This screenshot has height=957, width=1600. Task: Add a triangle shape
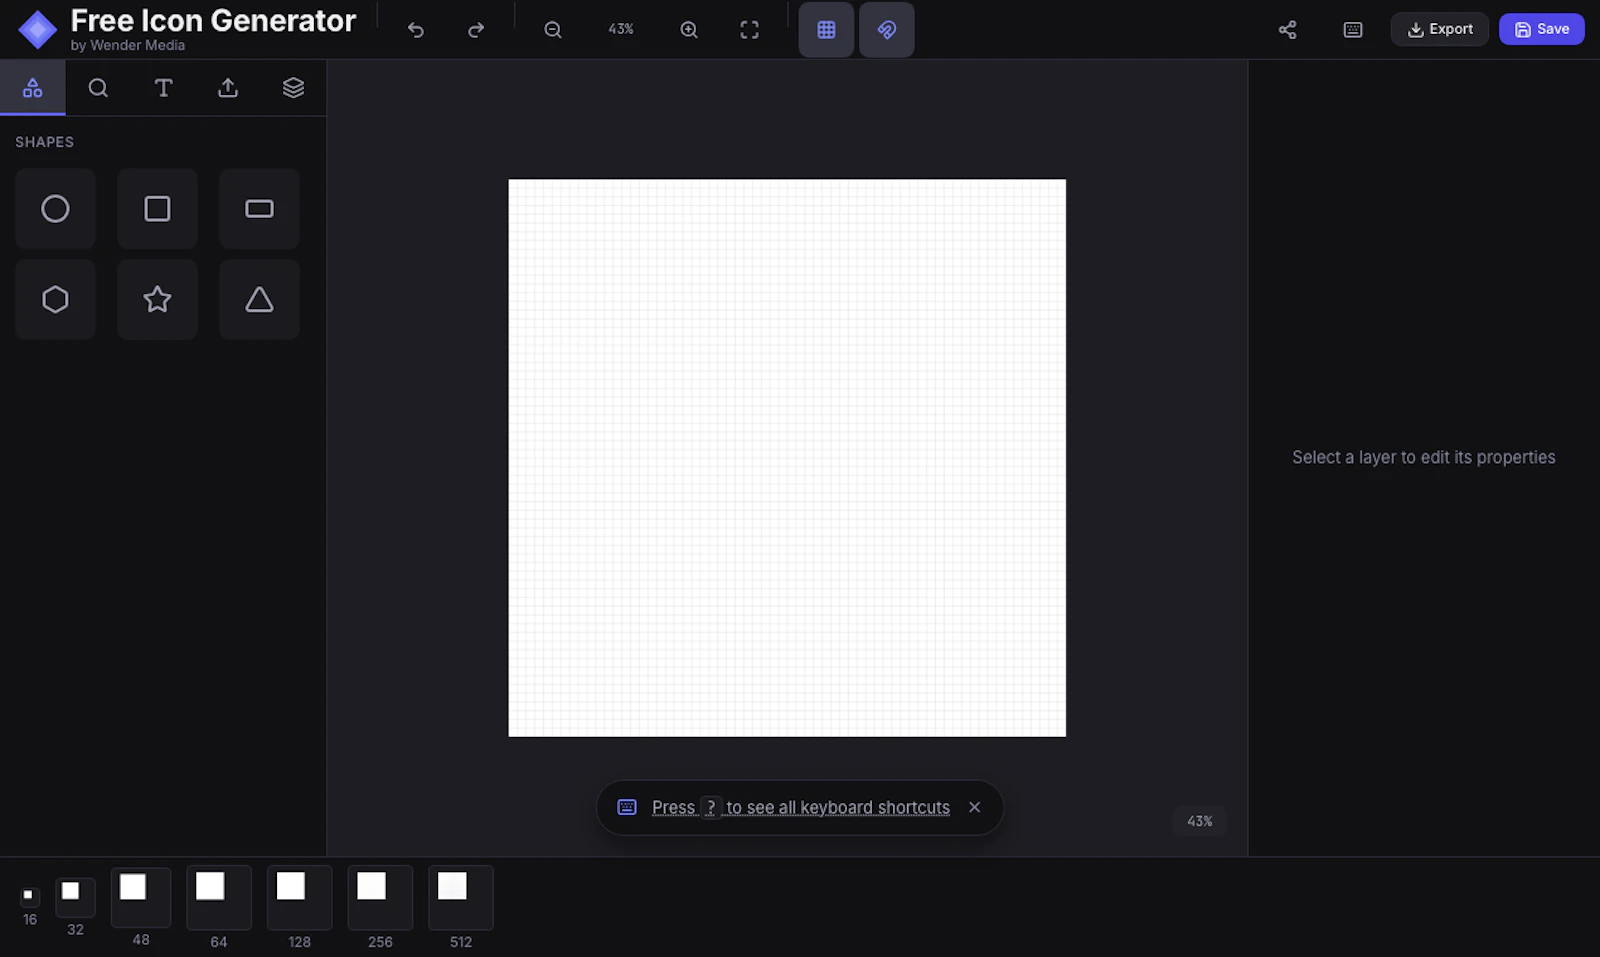[259, 300]
